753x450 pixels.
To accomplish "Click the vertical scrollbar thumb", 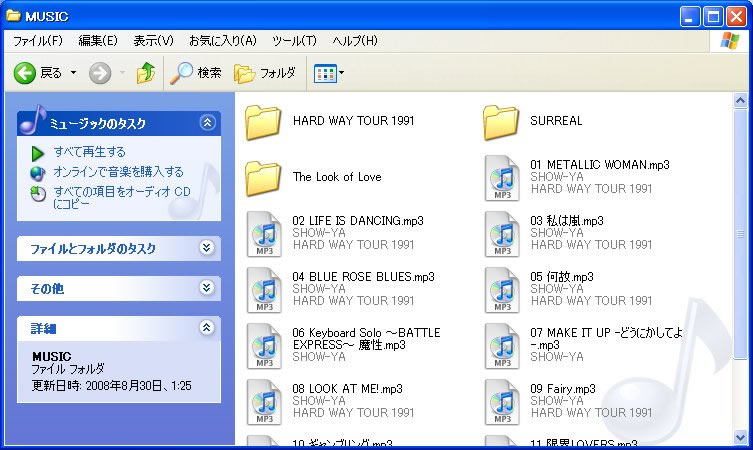I will 741,233.
